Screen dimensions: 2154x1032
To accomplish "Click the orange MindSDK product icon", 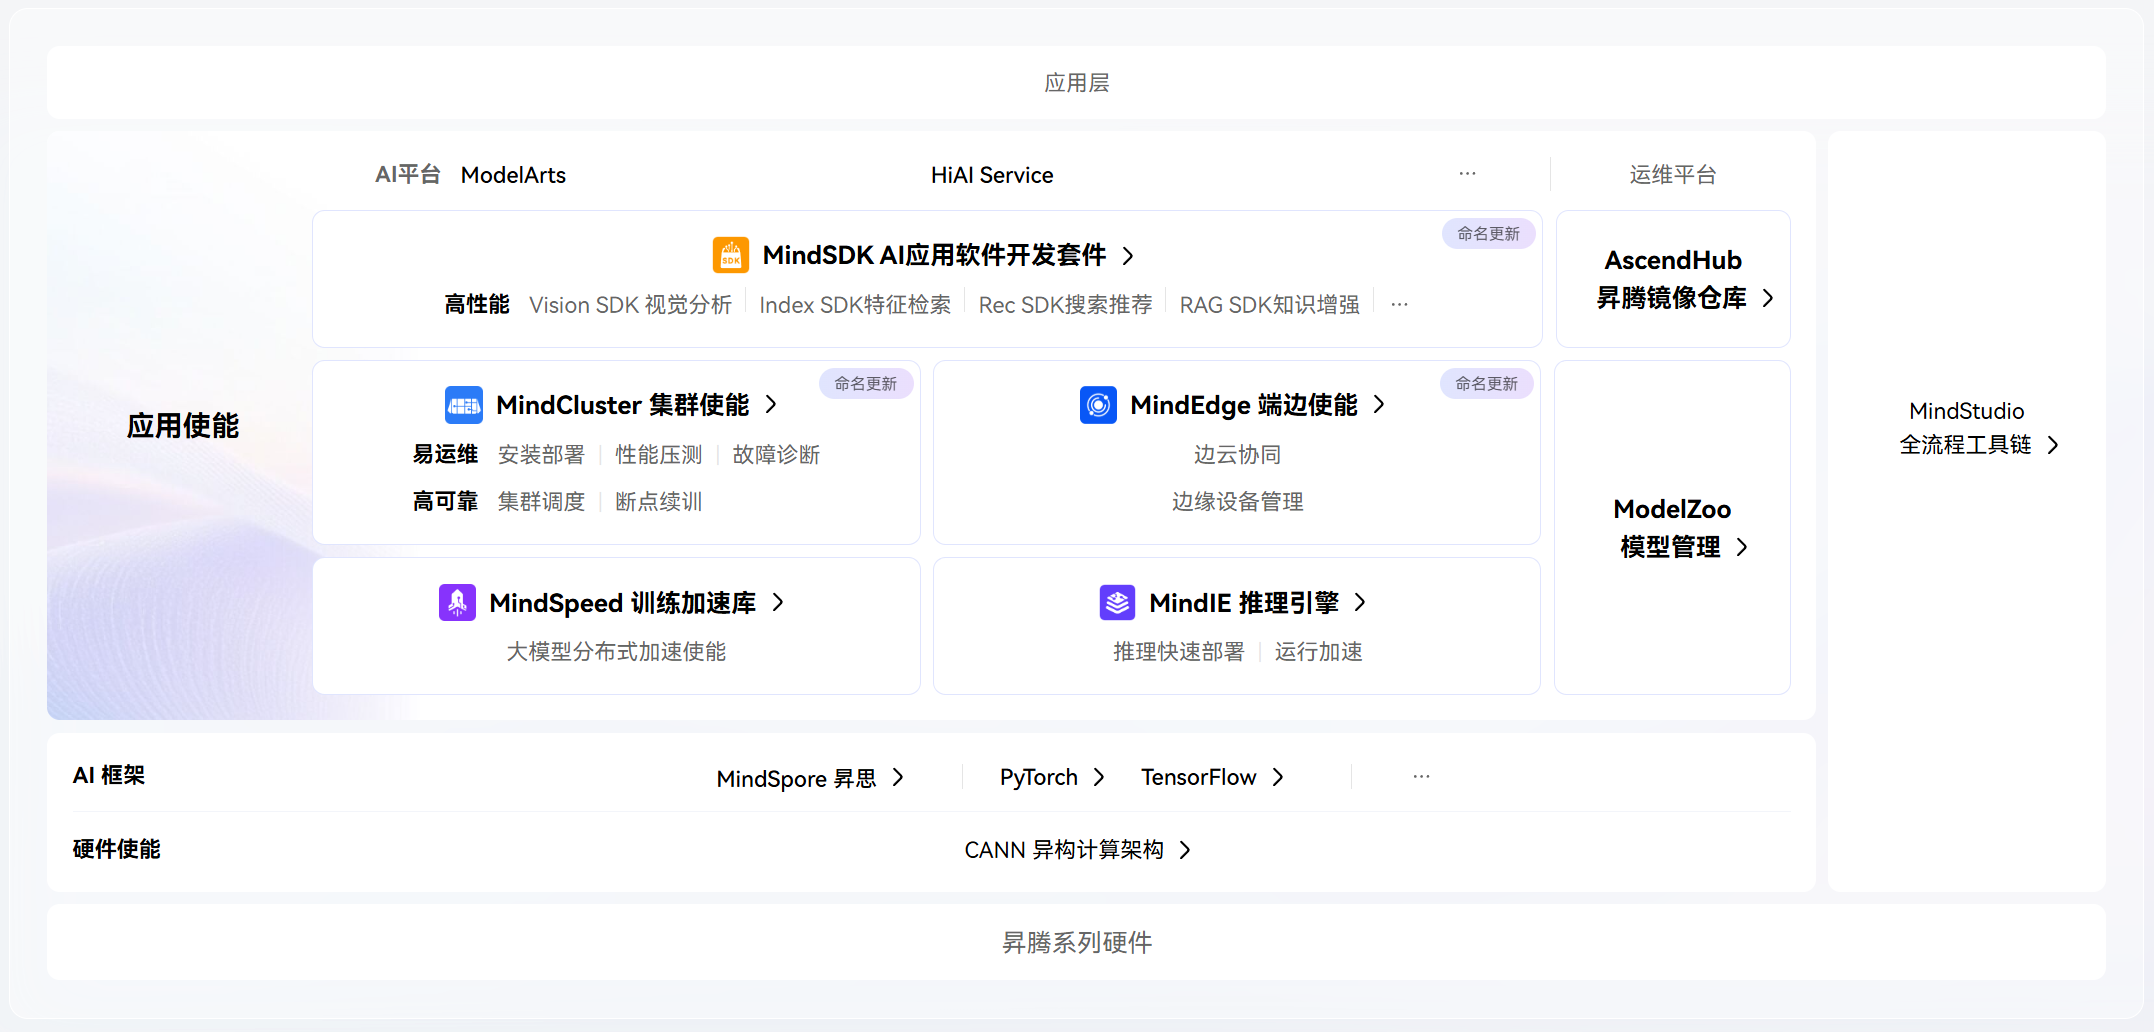I will pyautogui.click(x=731, y=255).
